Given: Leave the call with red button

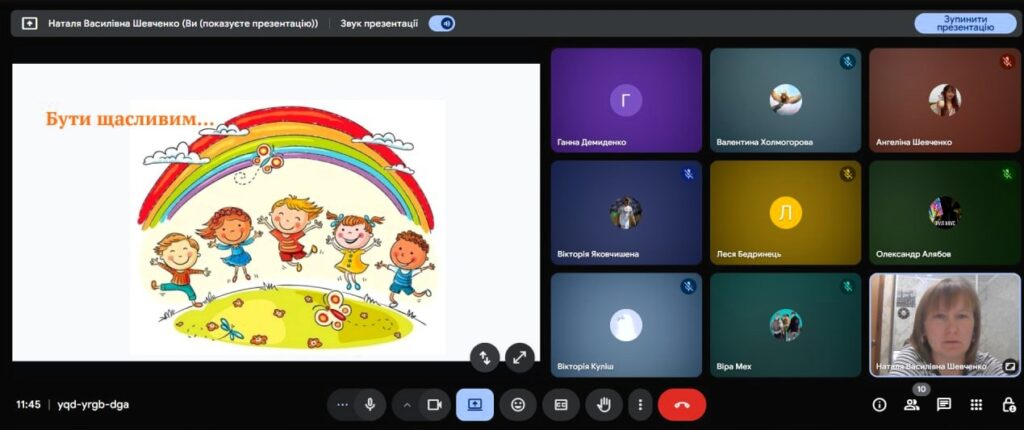Looking at the screenshot, I should 682,404.
